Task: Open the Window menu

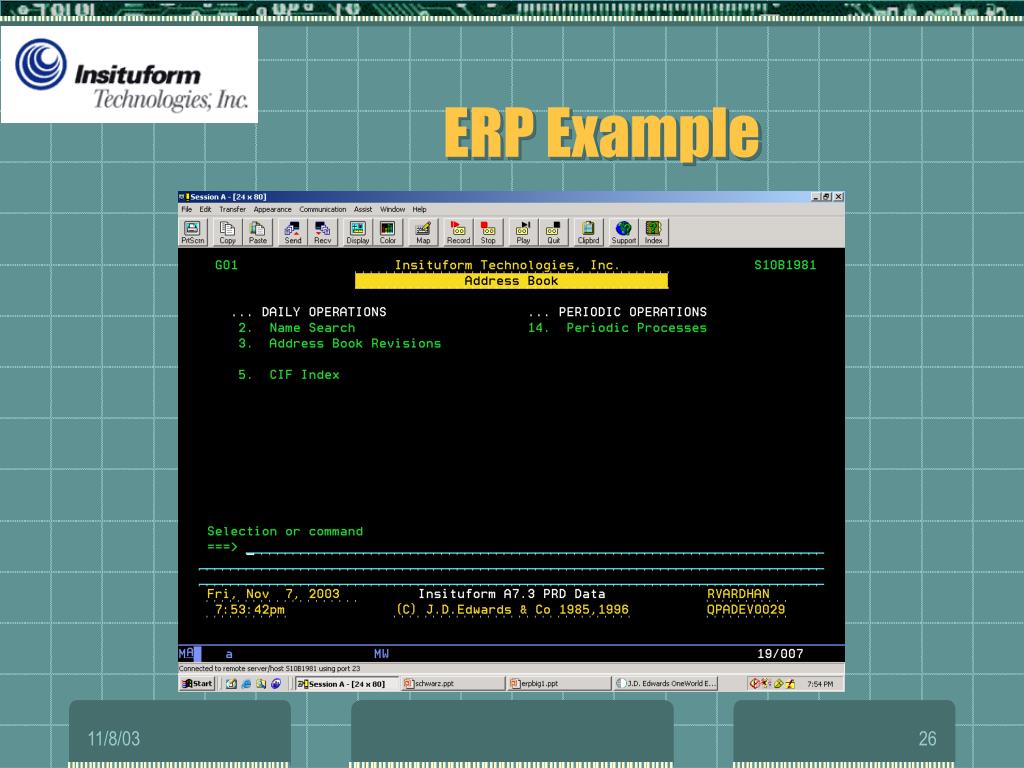Action: pyautogui.click(x=392, y=209)
